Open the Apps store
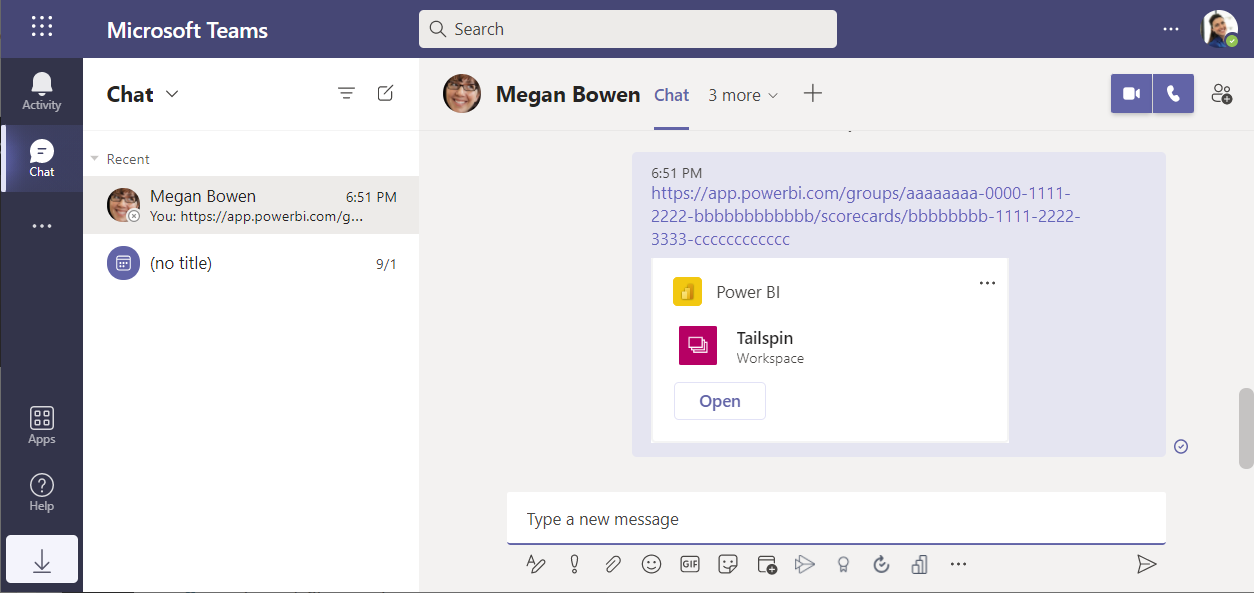 42,425
